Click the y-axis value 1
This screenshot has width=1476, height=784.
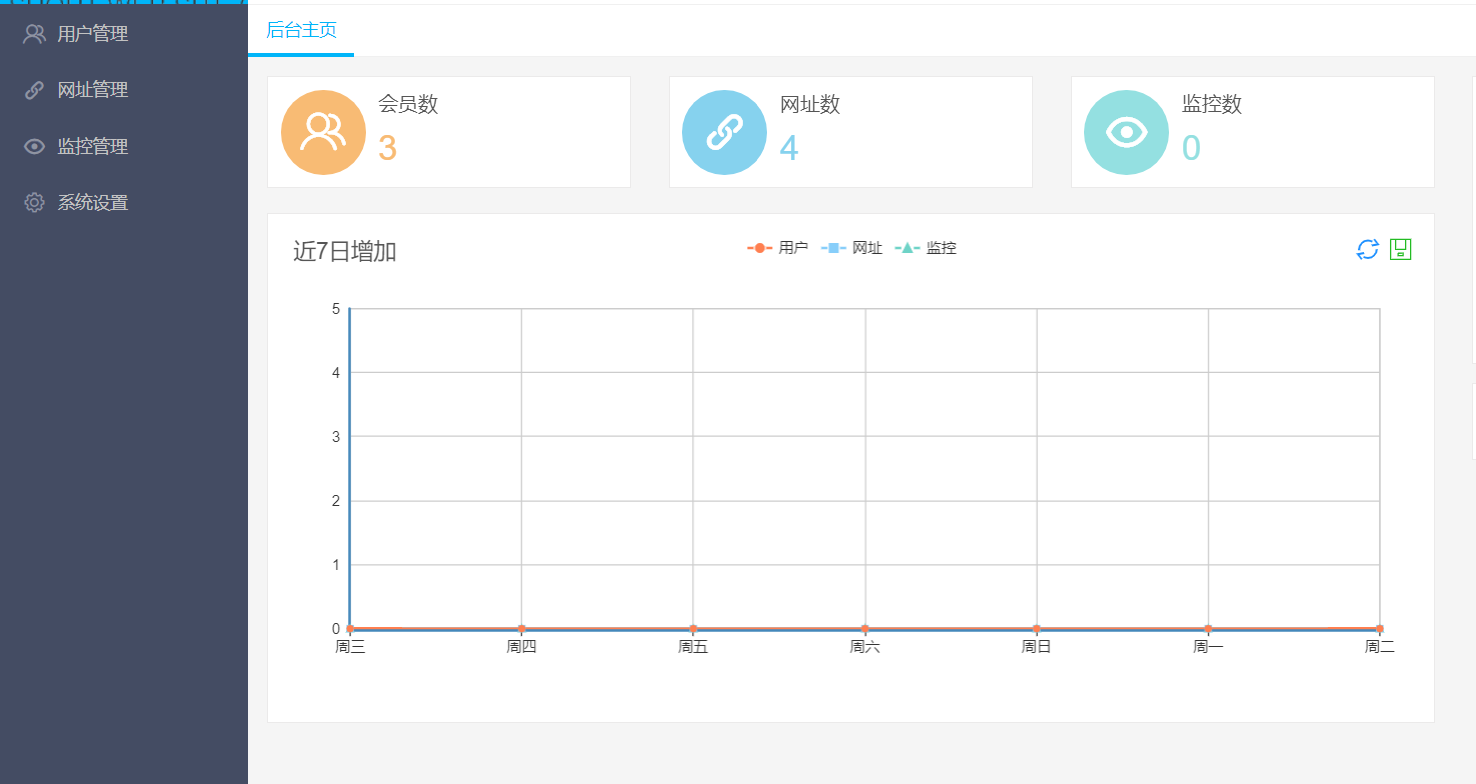(x=336, y=565)
